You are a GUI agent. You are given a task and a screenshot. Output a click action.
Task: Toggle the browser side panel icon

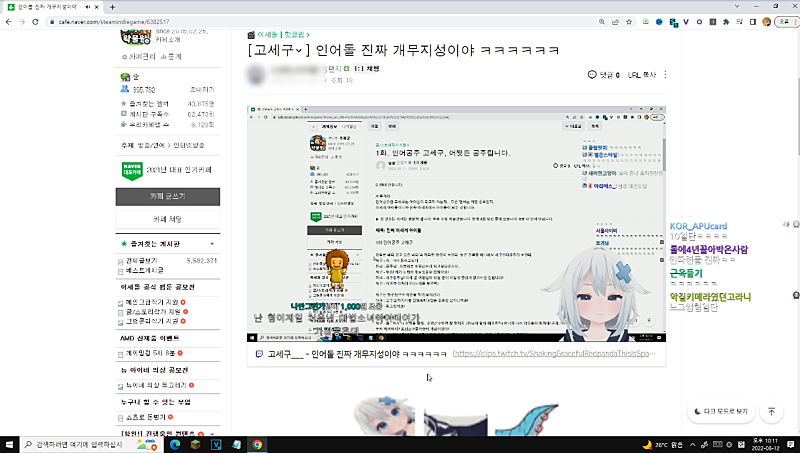click(x=753, y=22)
